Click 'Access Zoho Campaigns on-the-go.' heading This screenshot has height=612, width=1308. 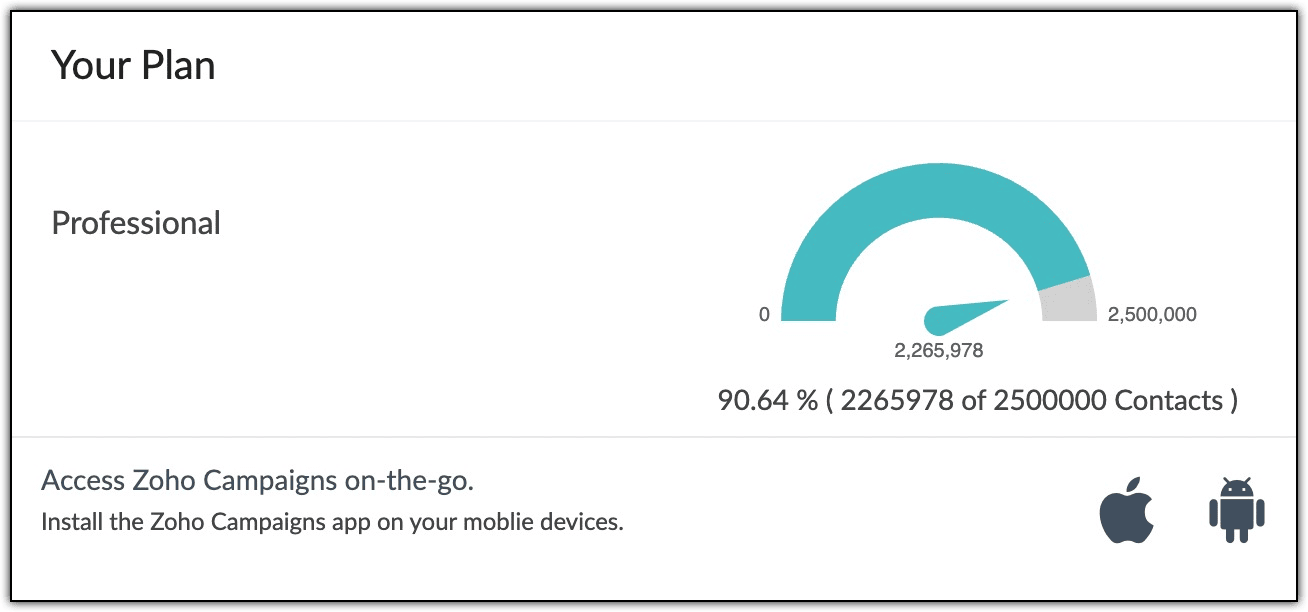coord(257,480)
